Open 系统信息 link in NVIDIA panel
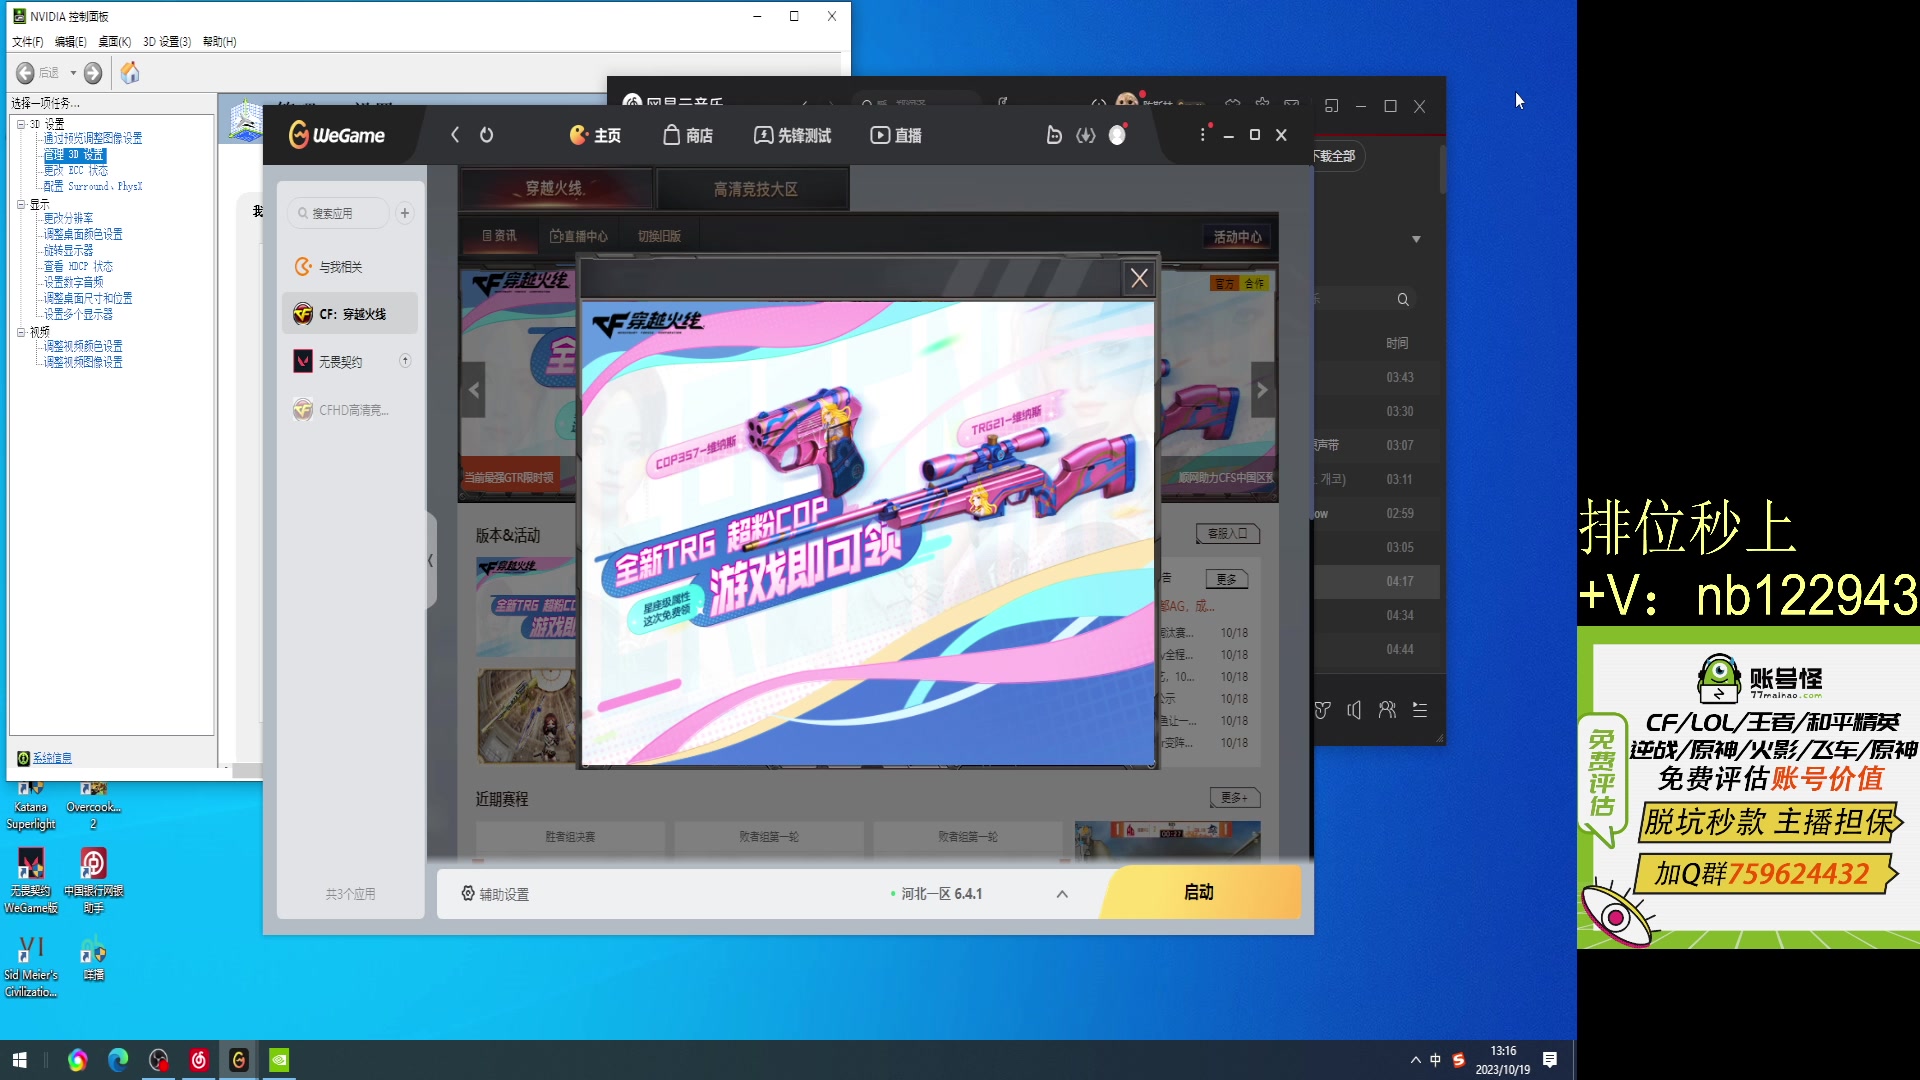Screen dimensions: 1920x1080 pos(52,758)
